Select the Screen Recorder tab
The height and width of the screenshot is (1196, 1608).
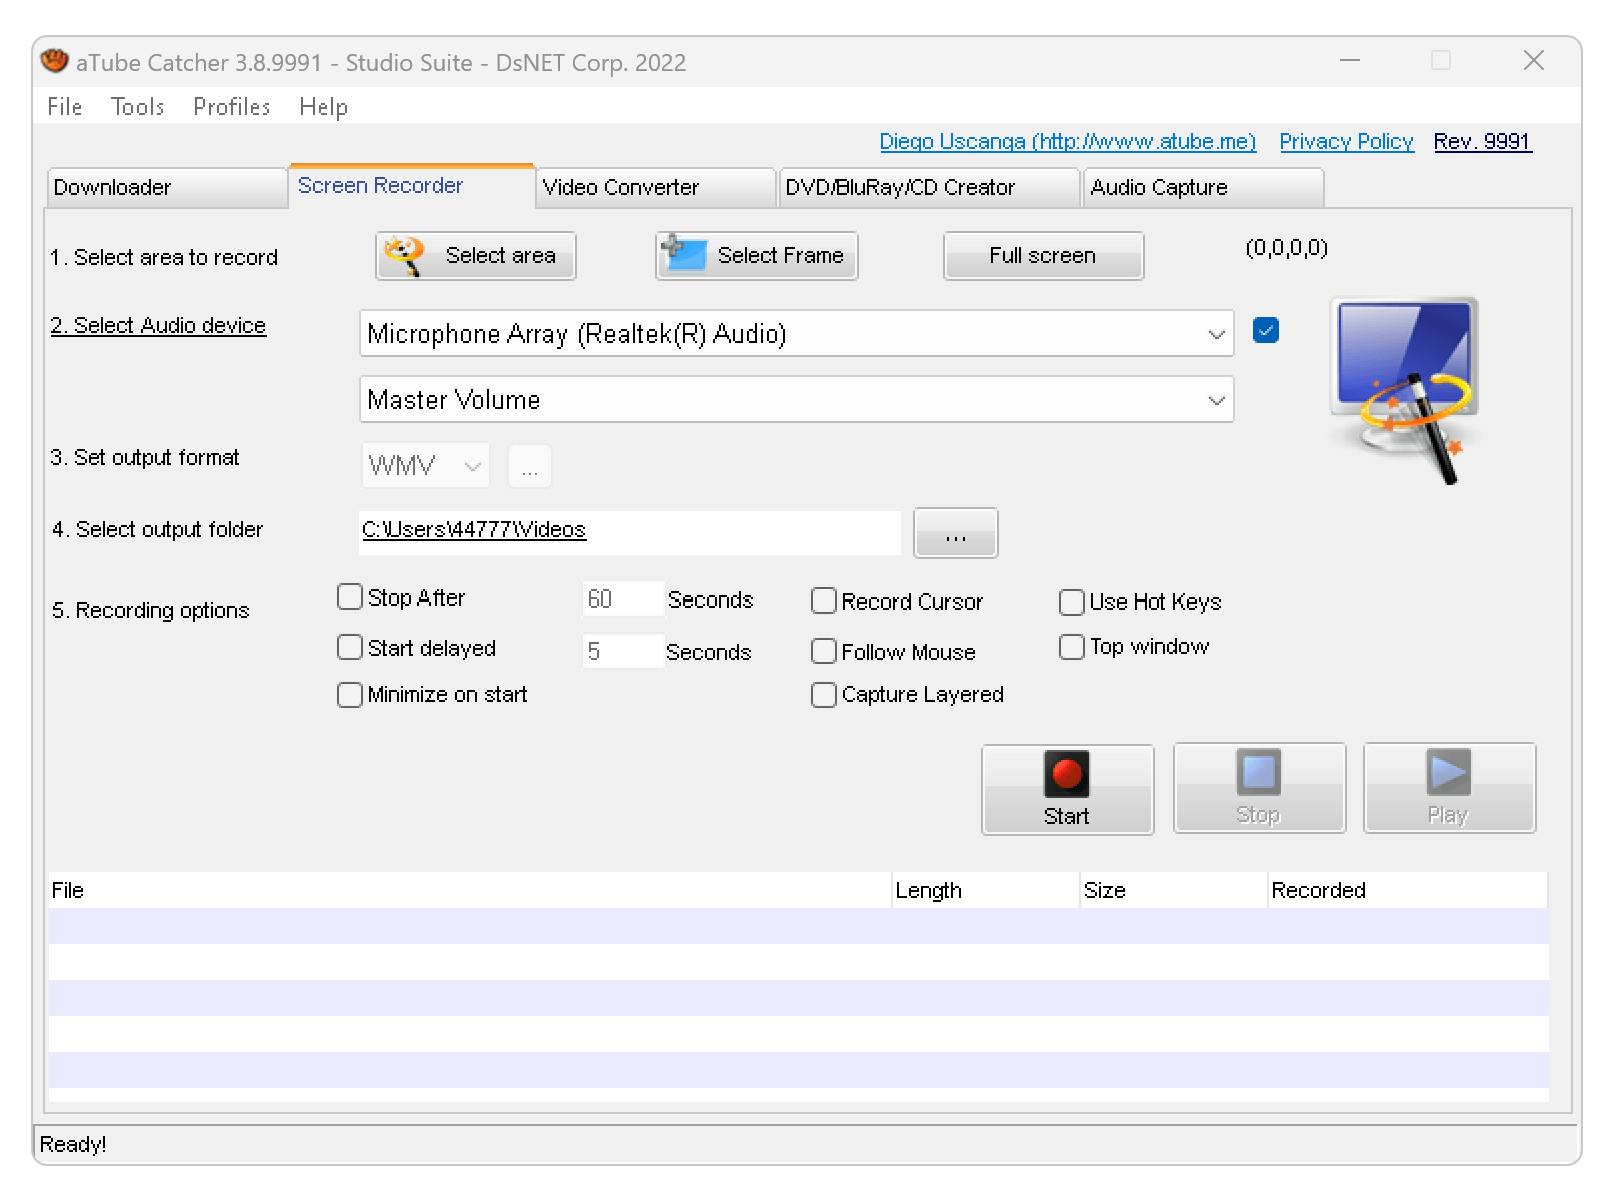(x=412, y=186)
